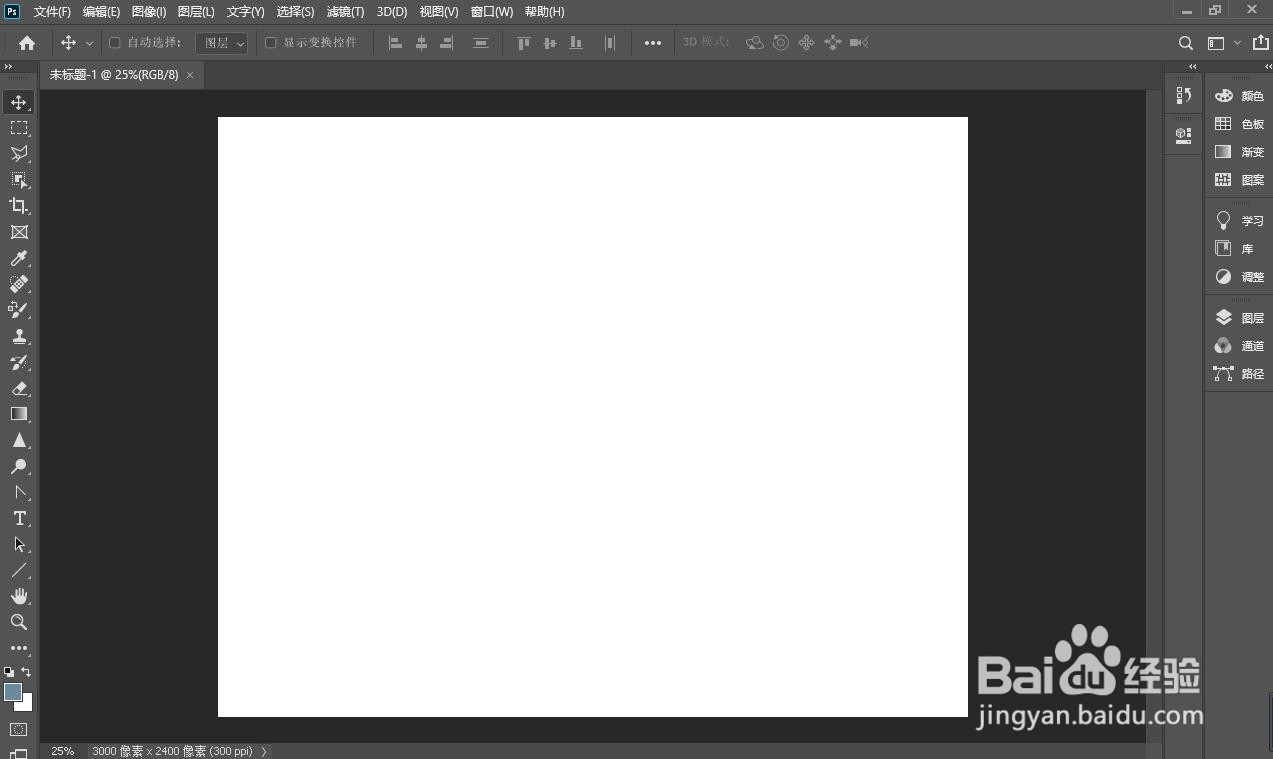The height and width of the screenshot is (759, 1273).
Task: Open the 图层 auto-select dropdown
Action: coord(221,43)
